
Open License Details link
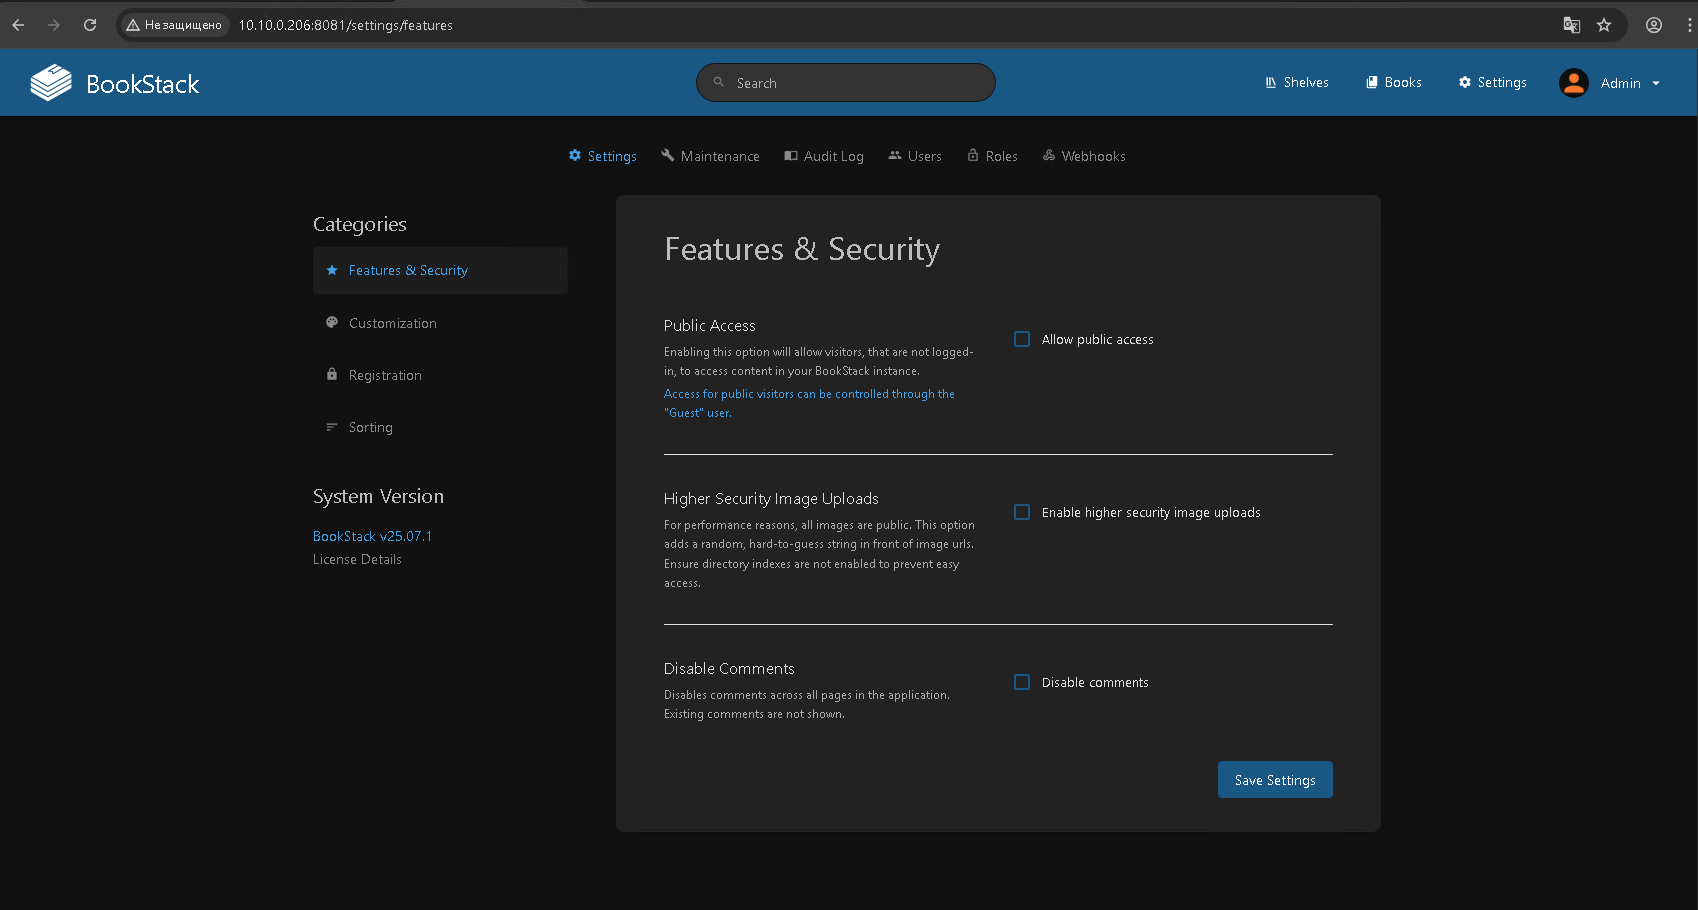pyautogui.click(x=357, y=559)
